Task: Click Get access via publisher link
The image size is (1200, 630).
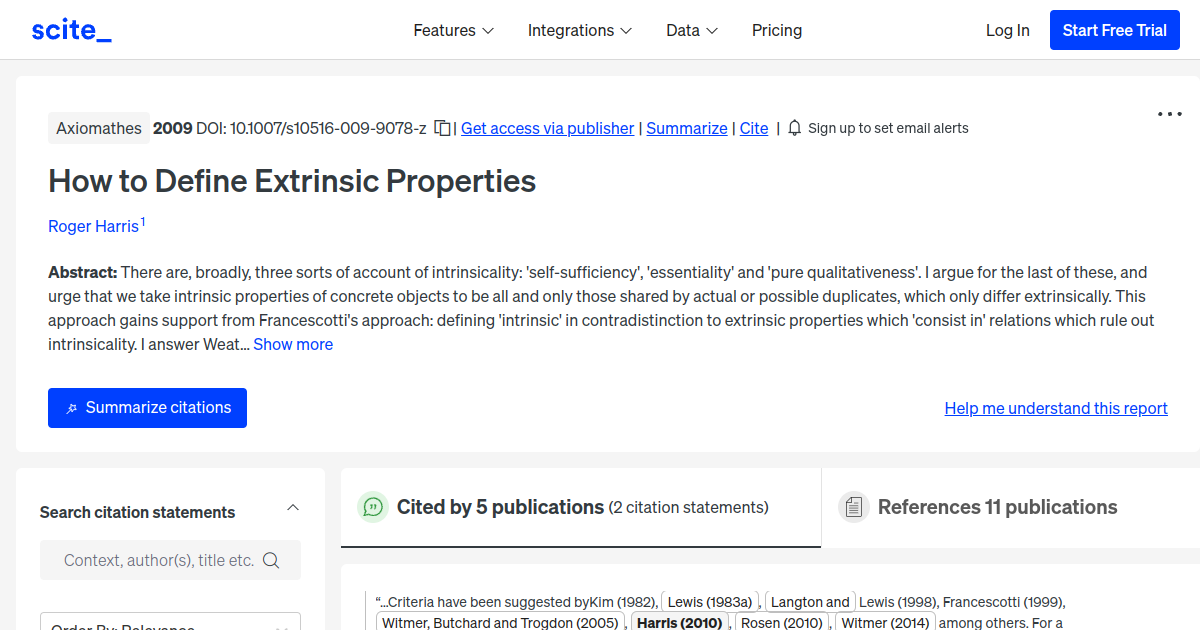Action: pyautogui.click(x=547, y=128)
